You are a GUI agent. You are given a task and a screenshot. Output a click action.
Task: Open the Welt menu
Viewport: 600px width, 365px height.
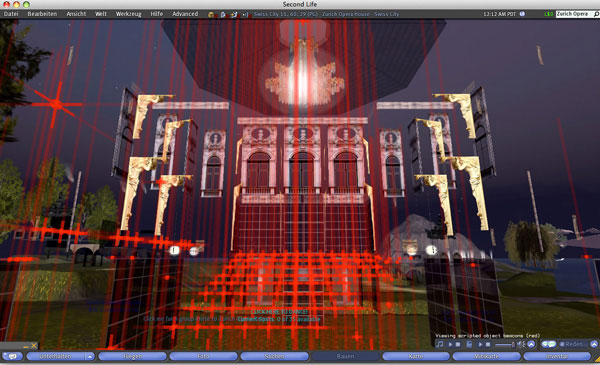(101, 14)
